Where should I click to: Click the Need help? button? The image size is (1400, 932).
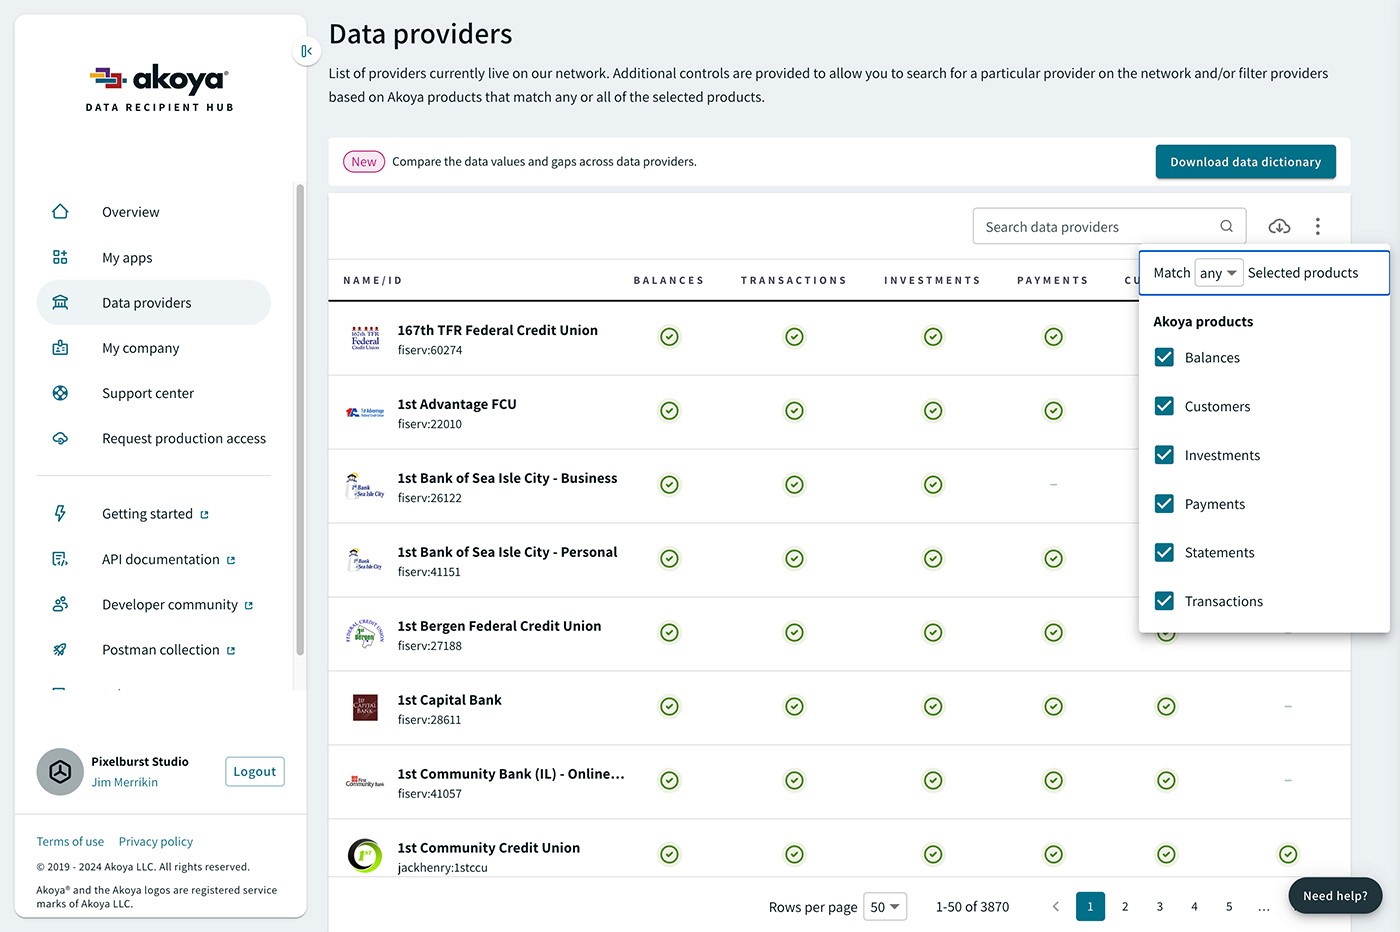click(x=1335, y=896)
